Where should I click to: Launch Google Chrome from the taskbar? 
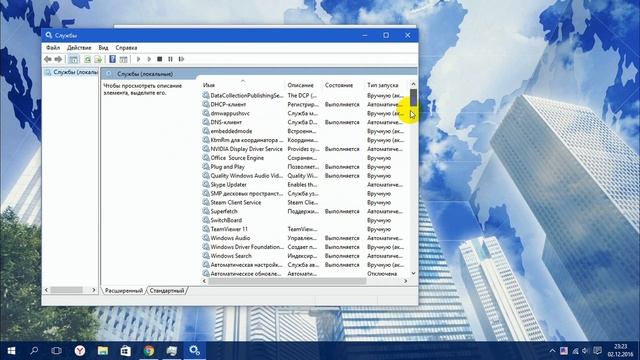[x=149, y=351]
